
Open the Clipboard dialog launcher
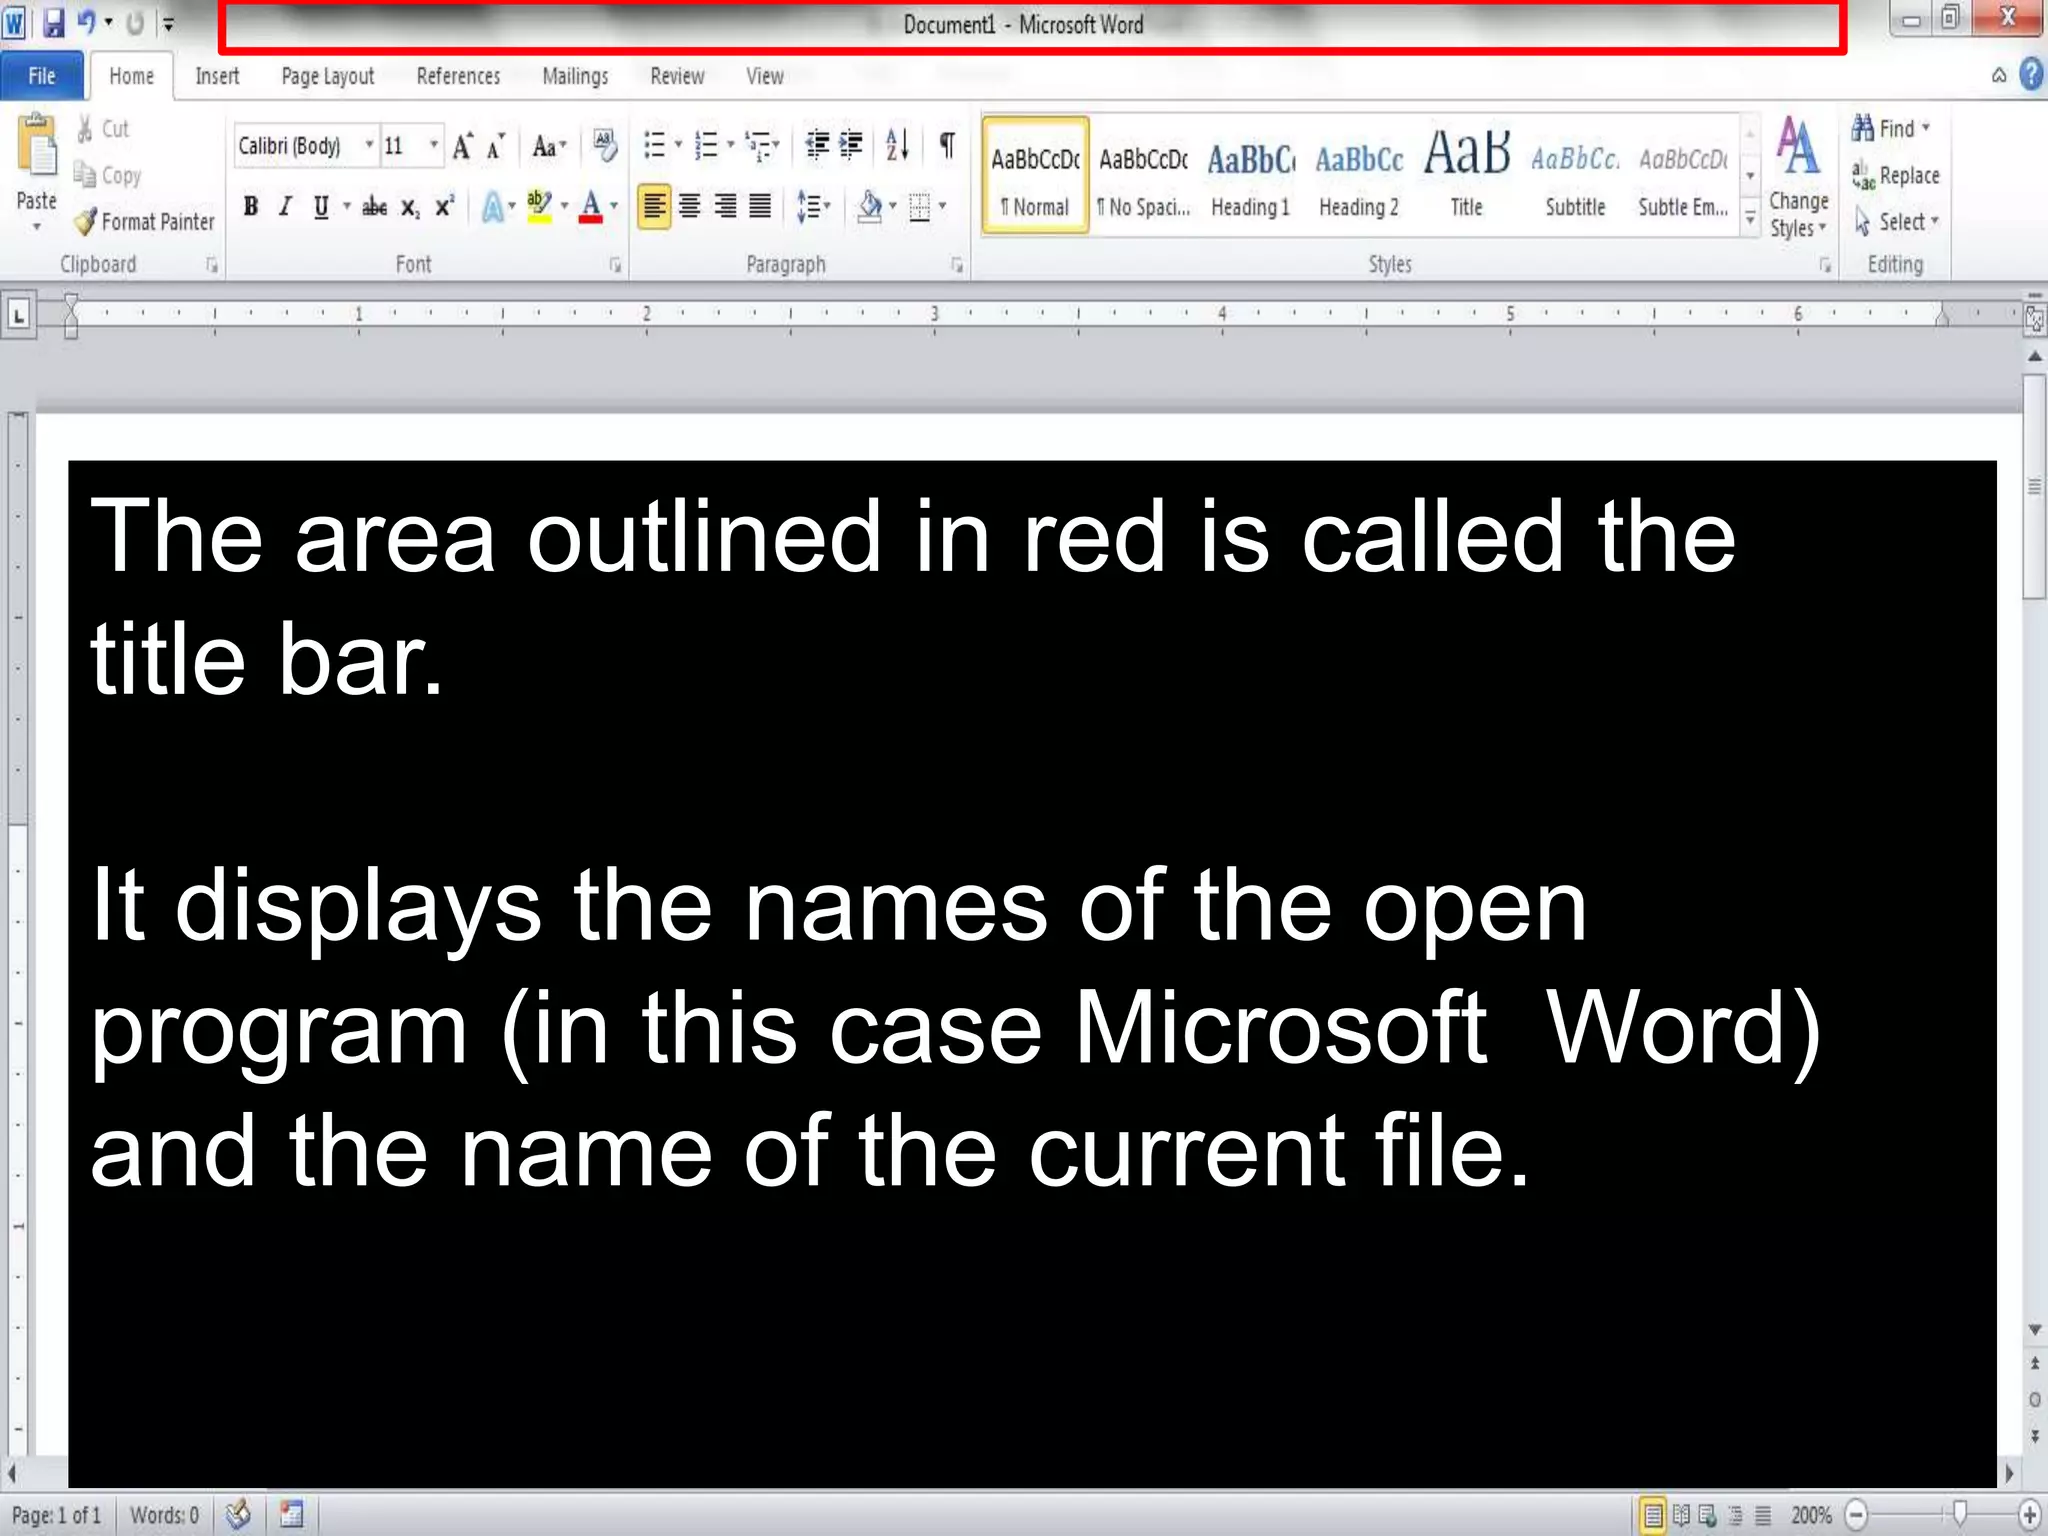pos(212,265)
